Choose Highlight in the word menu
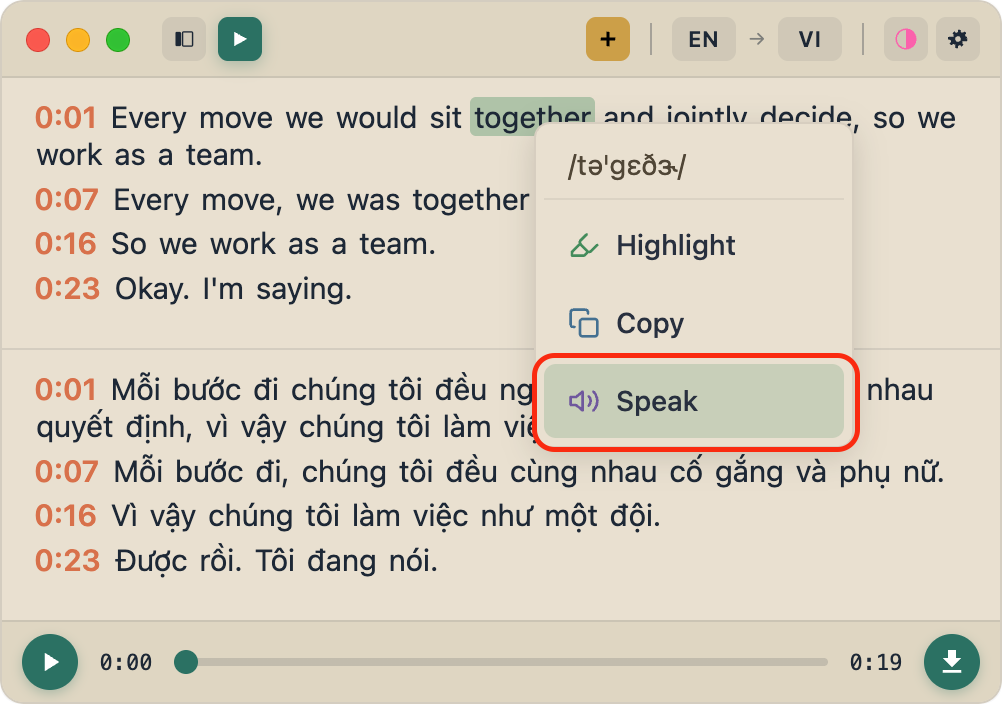The image size is (1002, 704). 675,245
